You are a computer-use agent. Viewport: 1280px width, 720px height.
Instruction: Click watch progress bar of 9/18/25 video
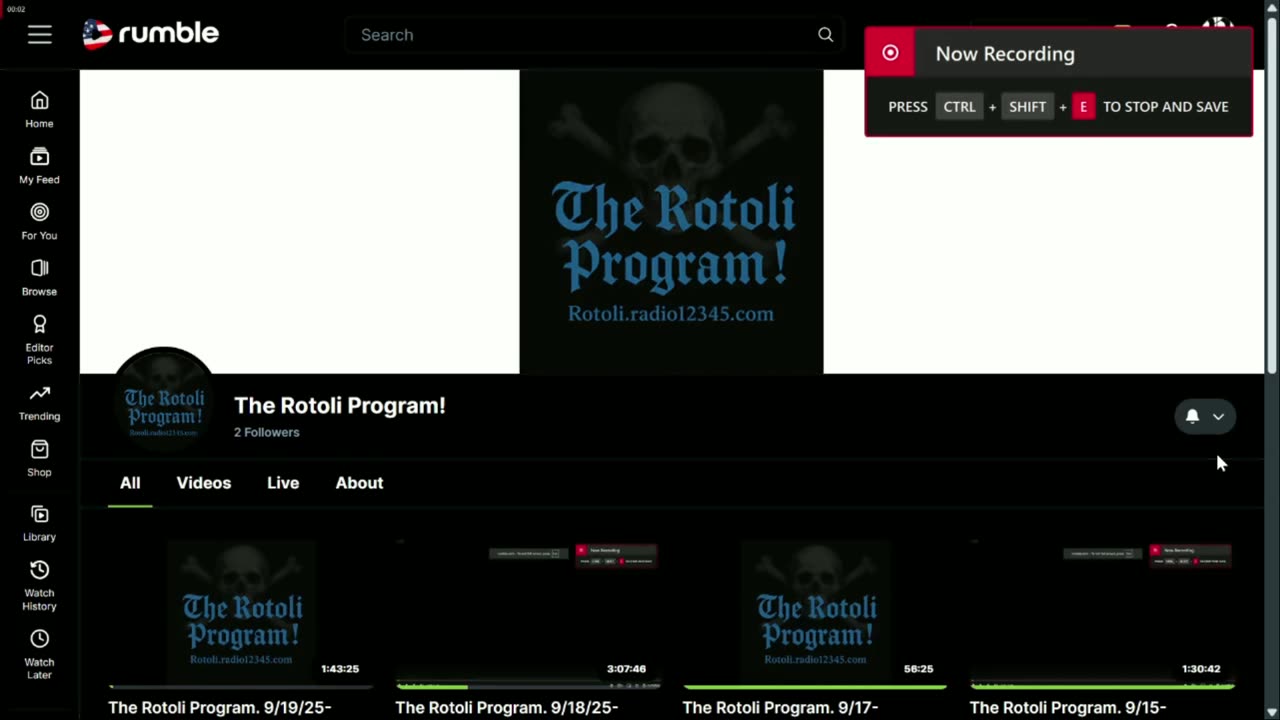(528, 687)
